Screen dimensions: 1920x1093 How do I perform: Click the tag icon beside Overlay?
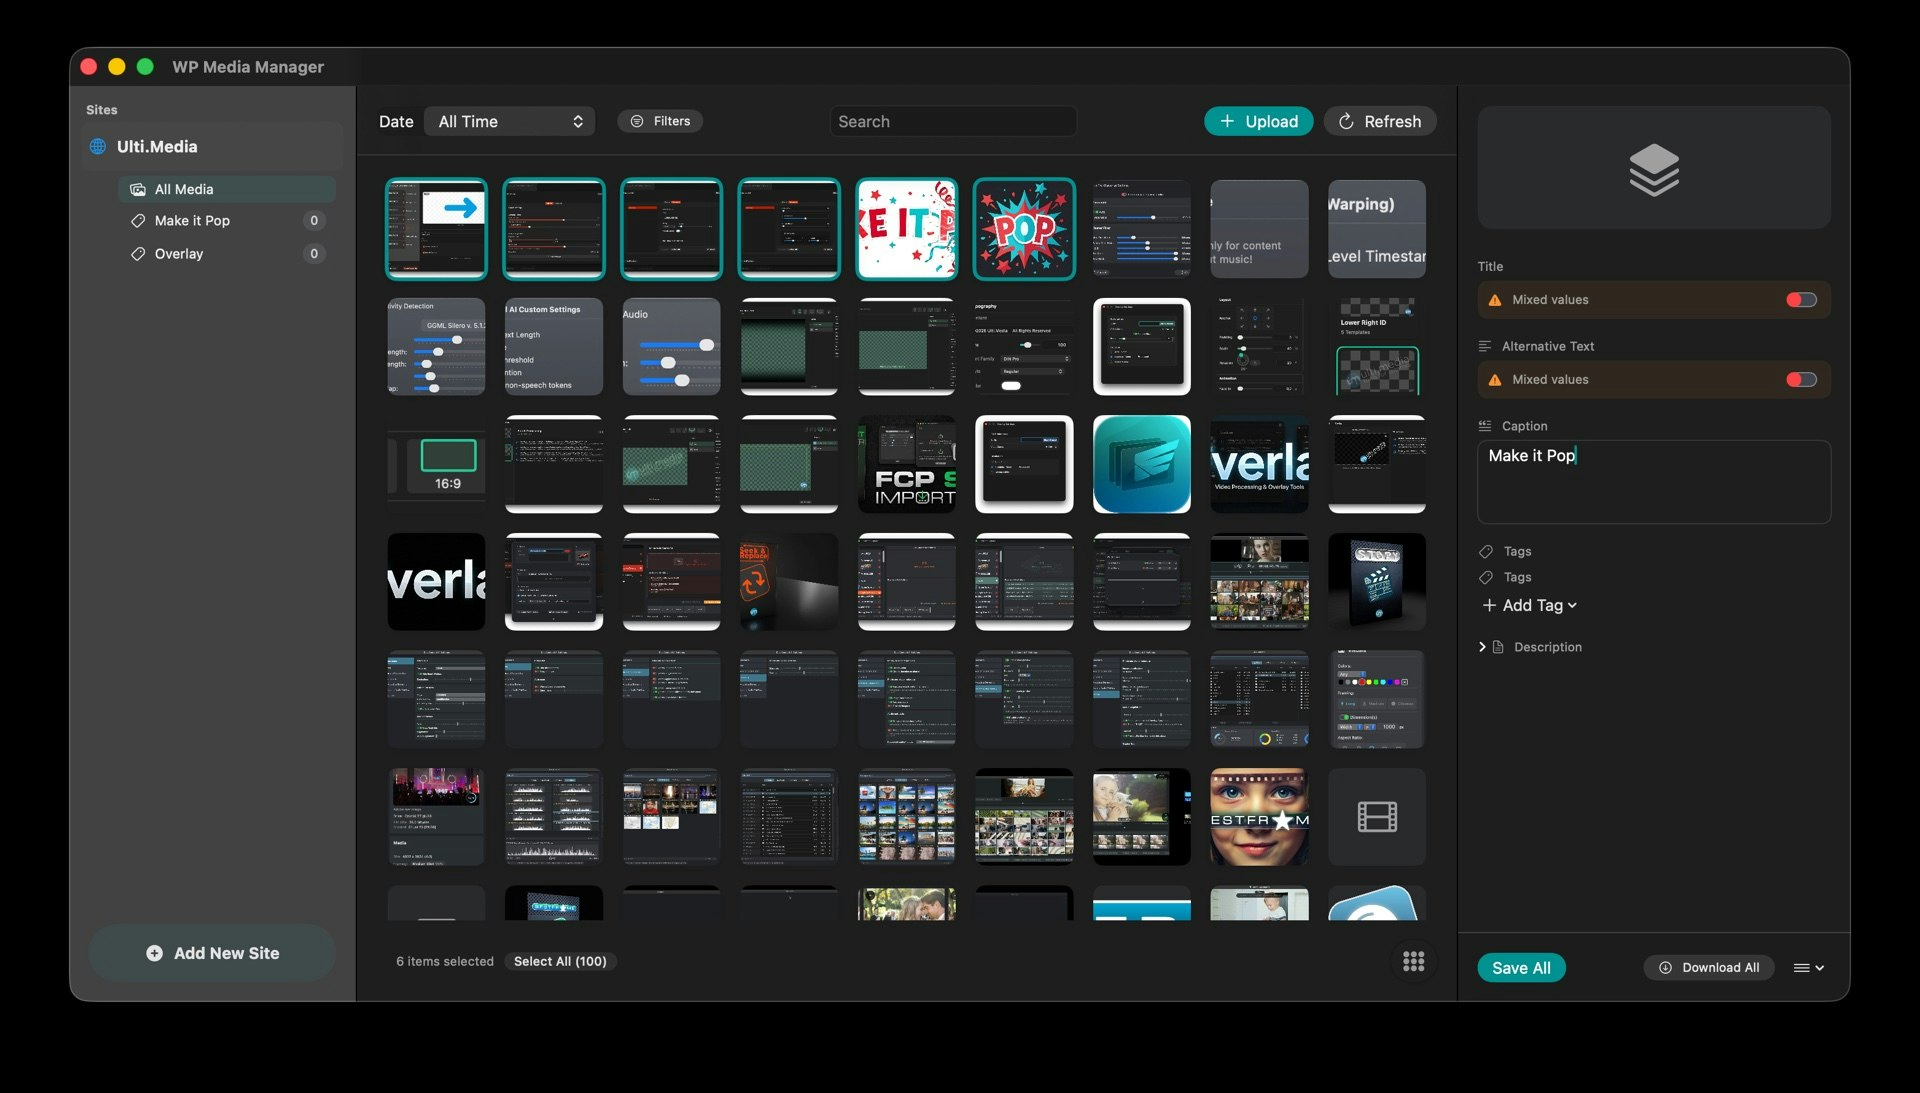138,254
